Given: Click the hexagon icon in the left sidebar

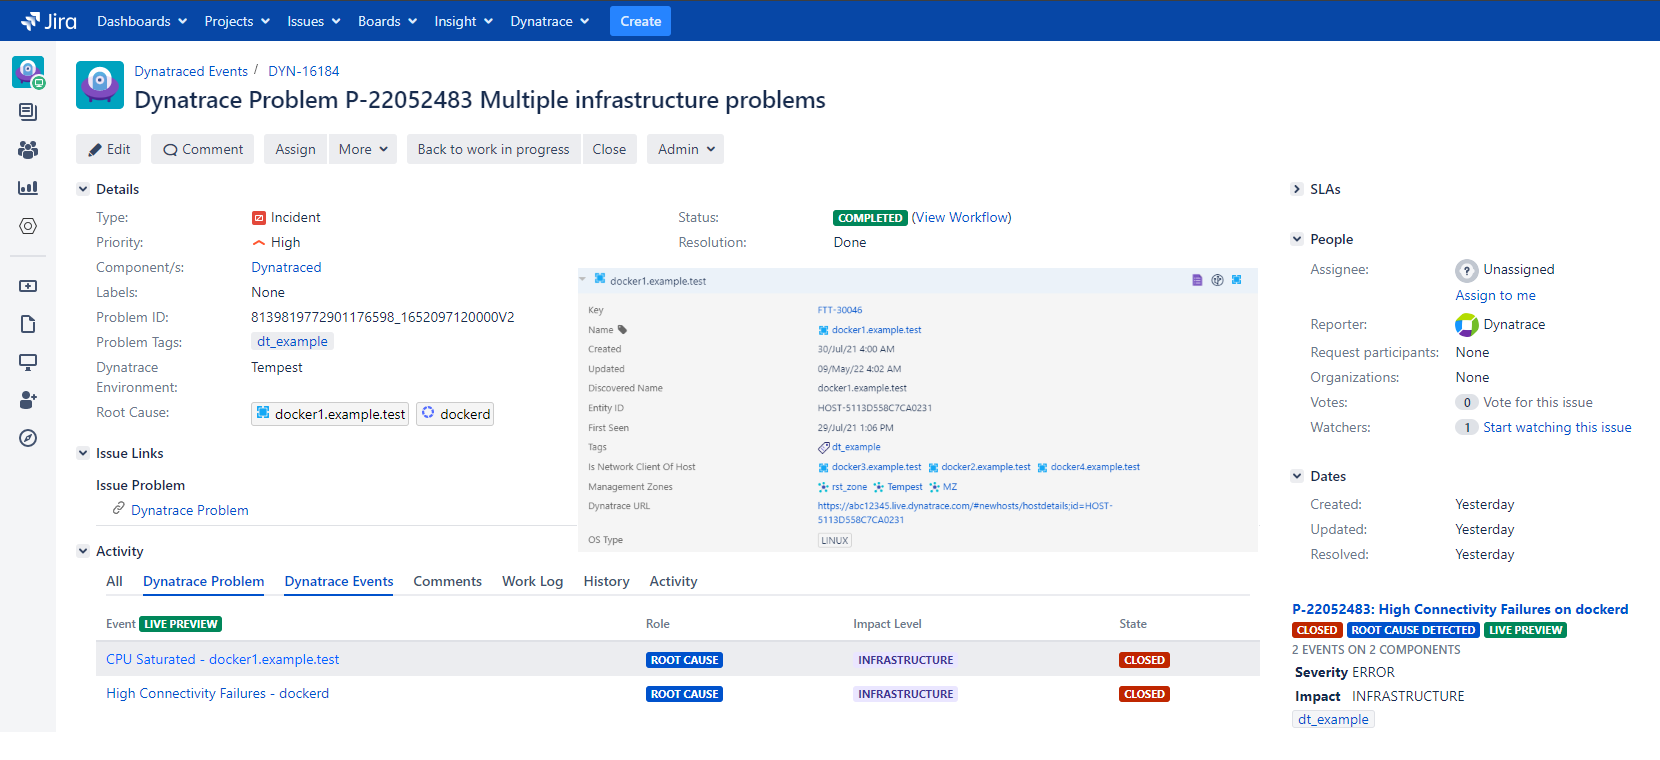Looking at the screenshot, I should coord(28,226).
